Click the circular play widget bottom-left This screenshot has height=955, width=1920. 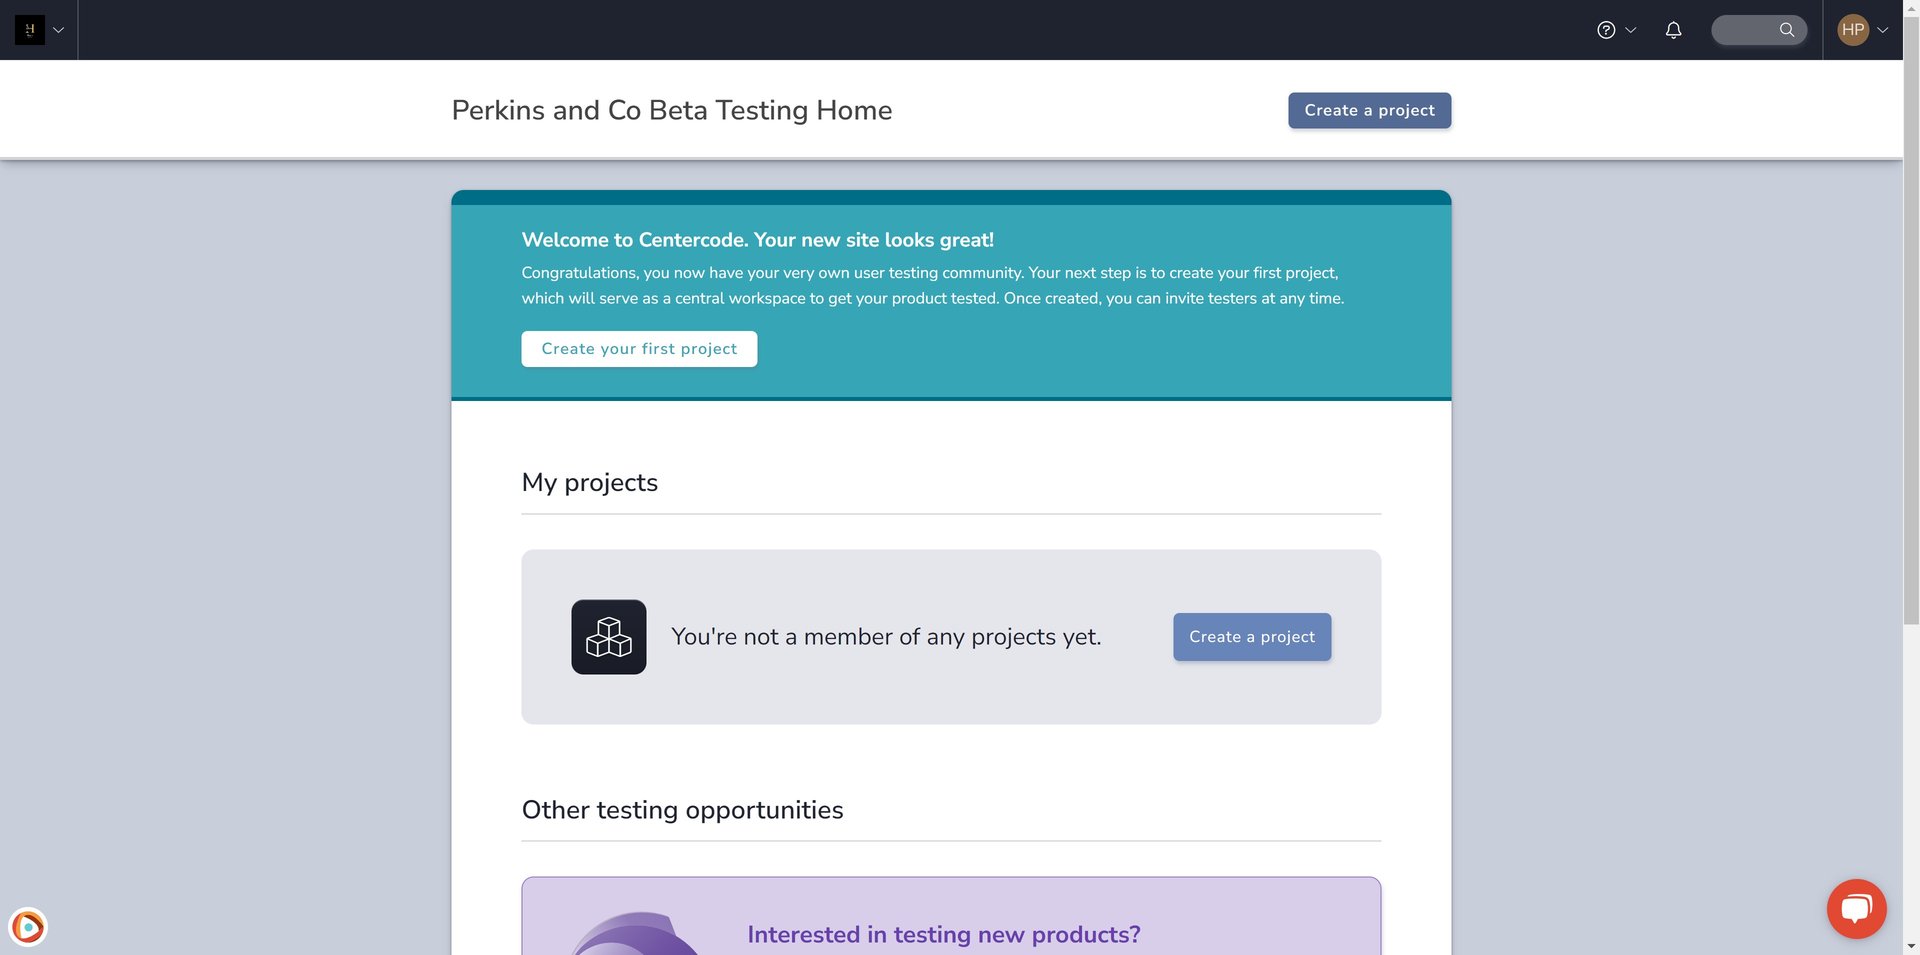coord(28,927)
